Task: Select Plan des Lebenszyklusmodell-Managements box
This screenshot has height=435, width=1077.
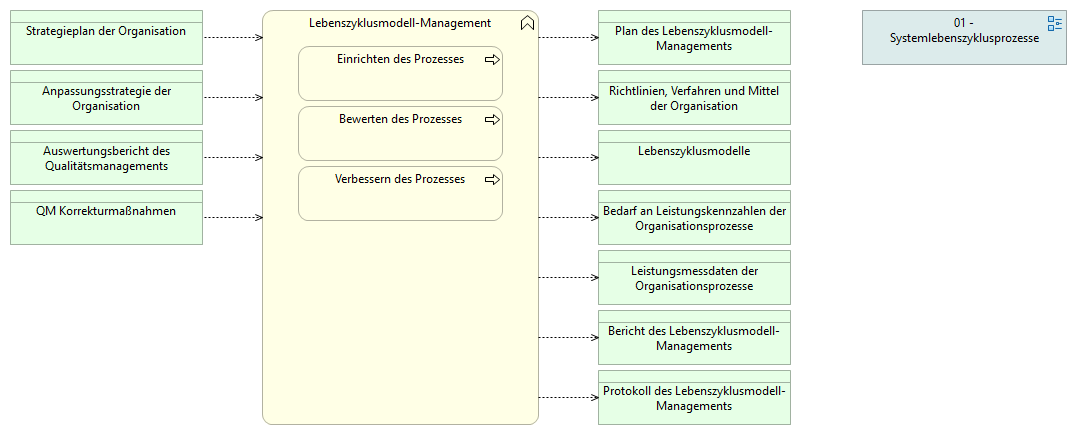Action: [x=694, y=37]
